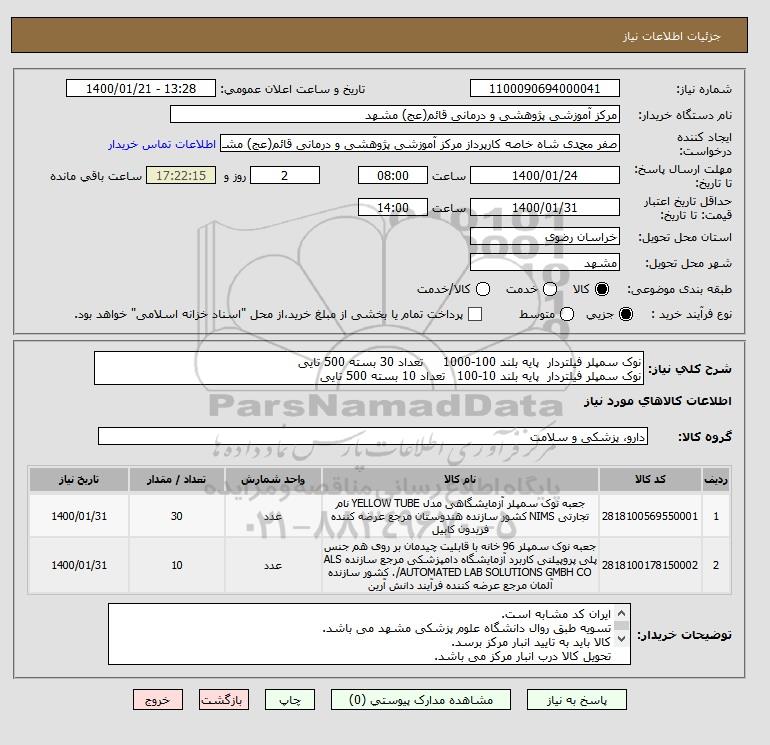Click product code 2818100178150002
770x745 pixels.
point(650,565)
